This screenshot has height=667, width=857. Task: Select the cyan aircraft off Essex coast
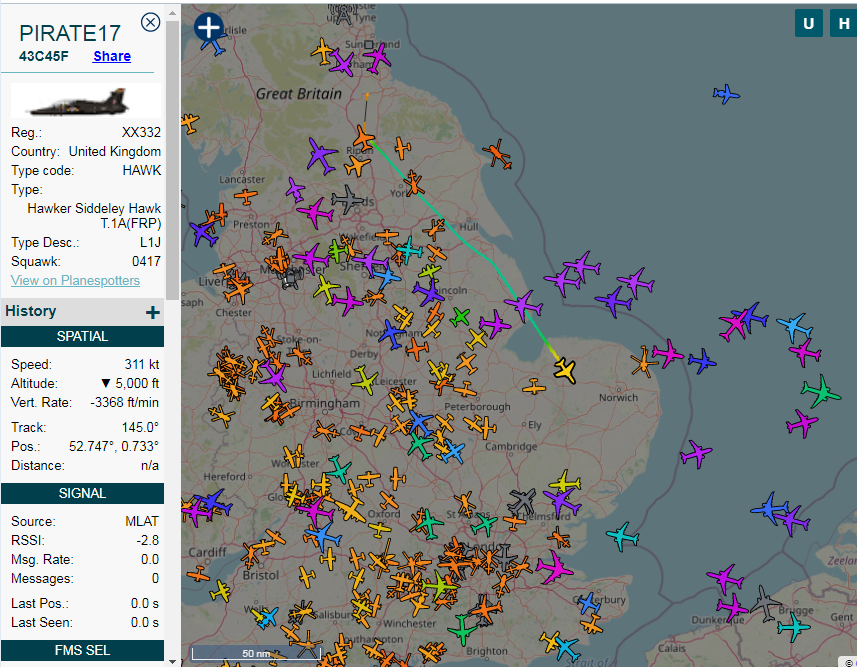coord(623,536)
